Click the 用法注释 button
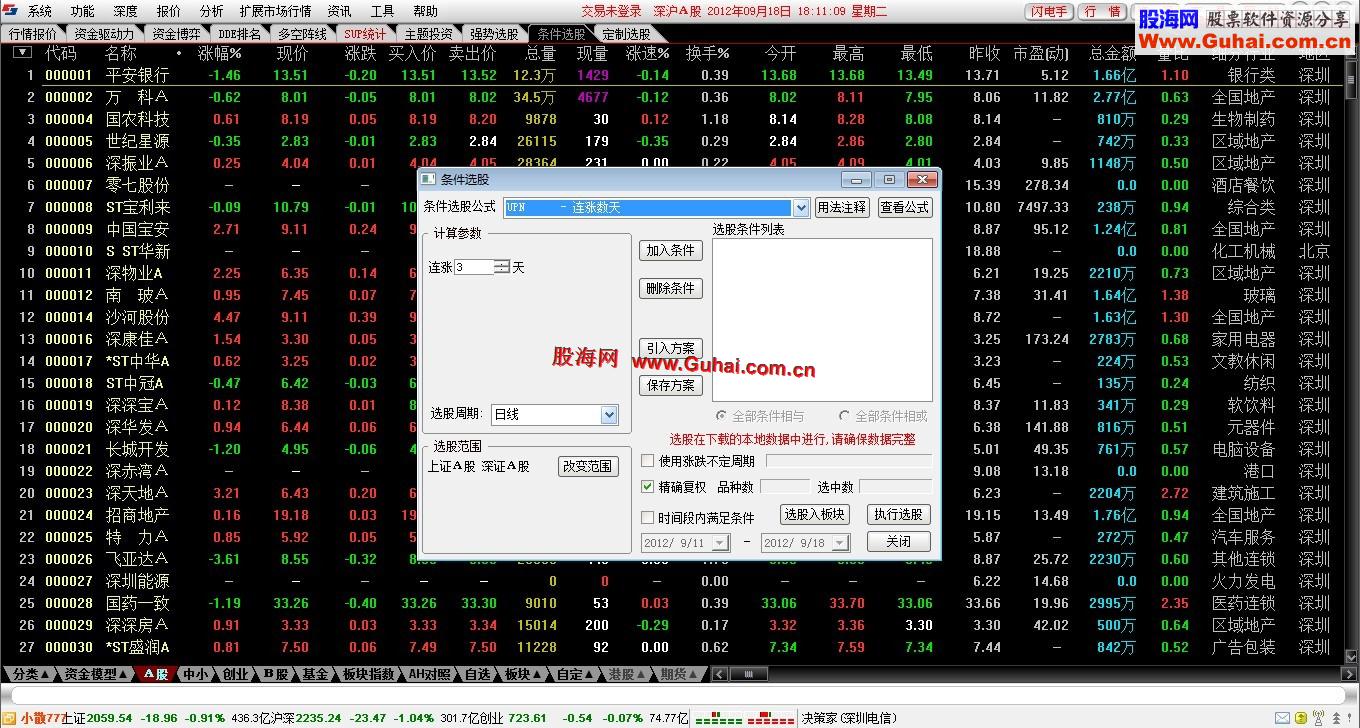 point(841,208)
